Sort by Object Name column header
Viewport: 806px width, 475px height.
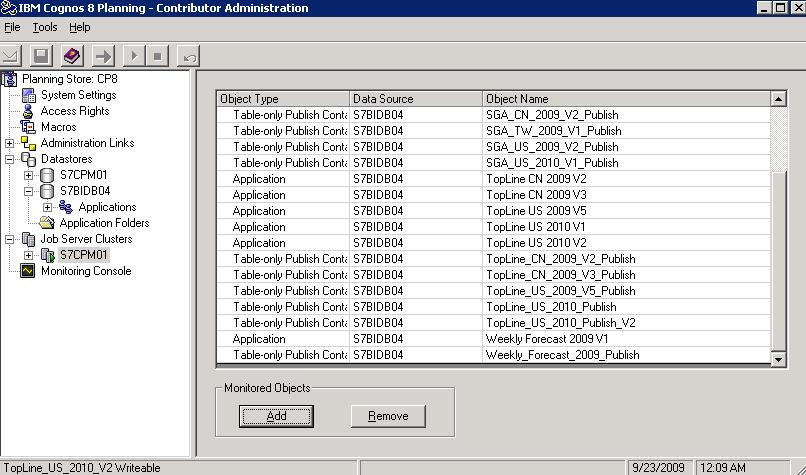click(627, 99)
